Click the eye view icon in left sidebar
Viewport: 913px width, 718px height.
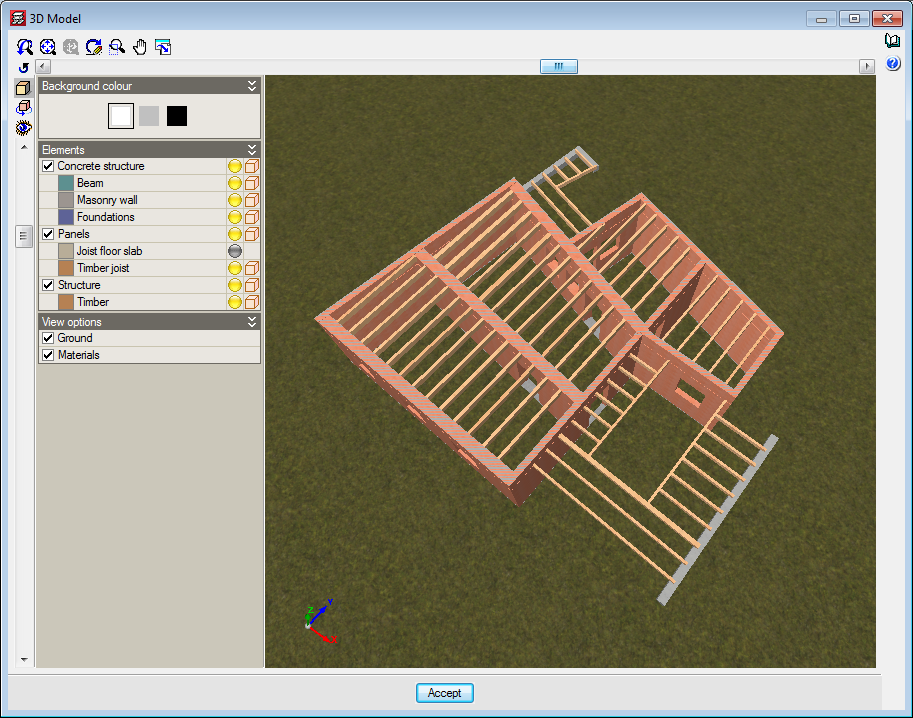(x=23, y=127)
